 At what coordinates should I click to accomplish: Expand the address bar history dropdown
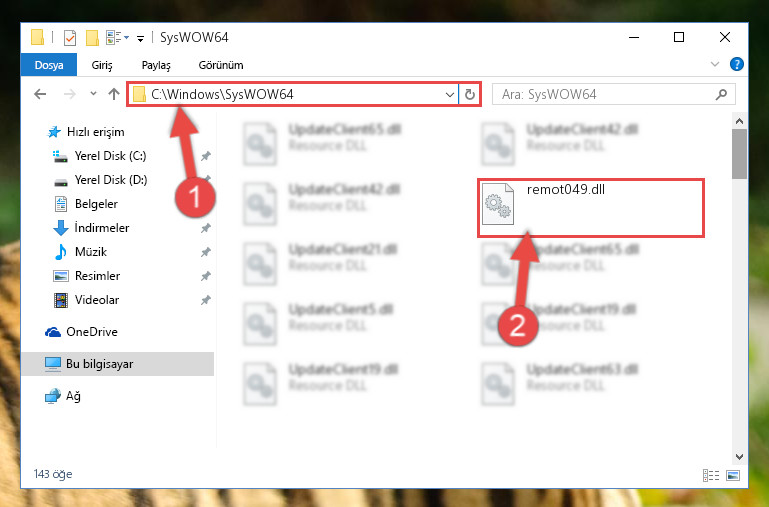(449, 94)
